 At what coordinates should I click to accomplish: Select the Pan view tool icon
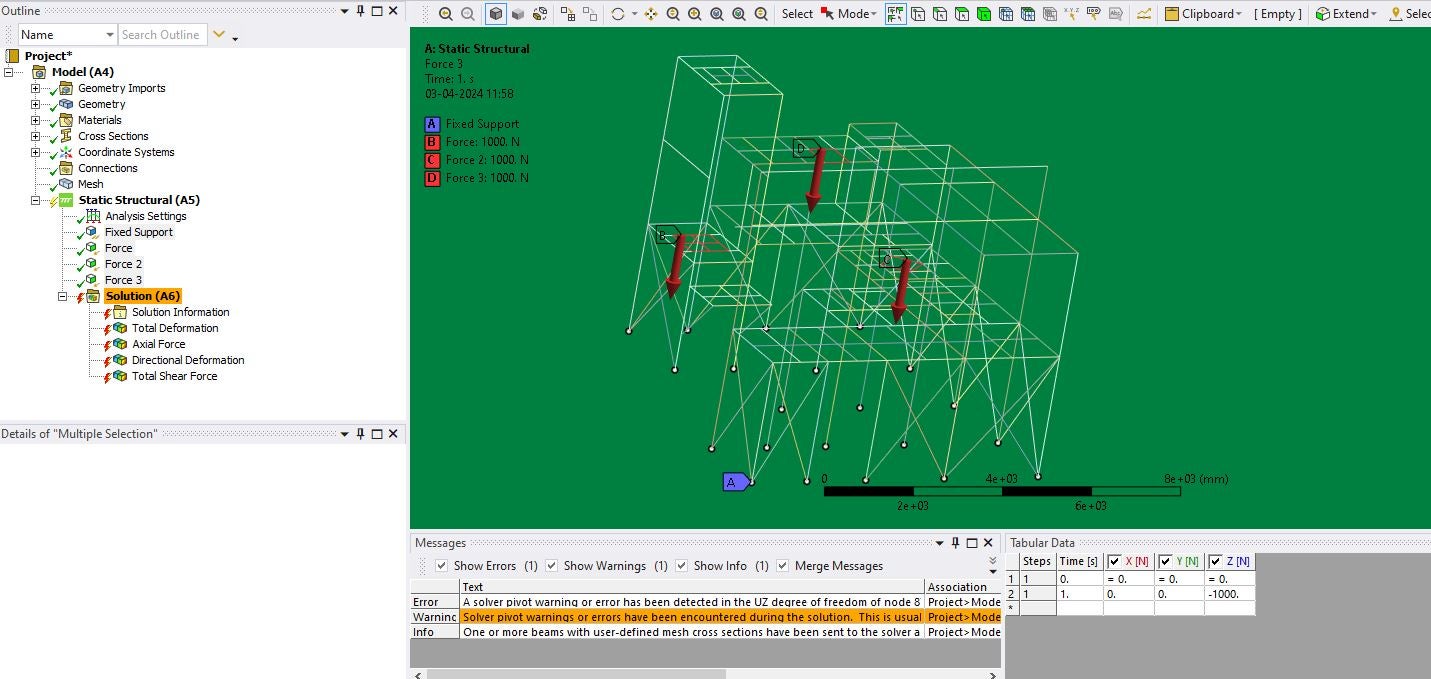pyautogui.click(x=651, y=14)
